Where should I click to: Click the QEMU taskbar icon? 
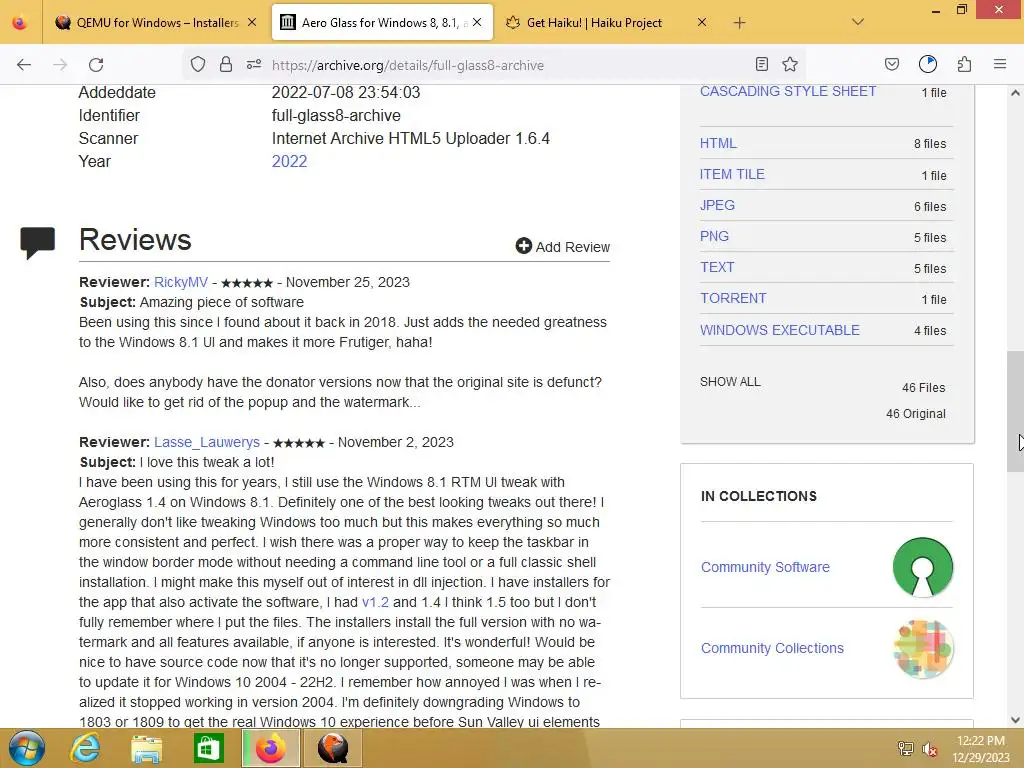point(333,748)
